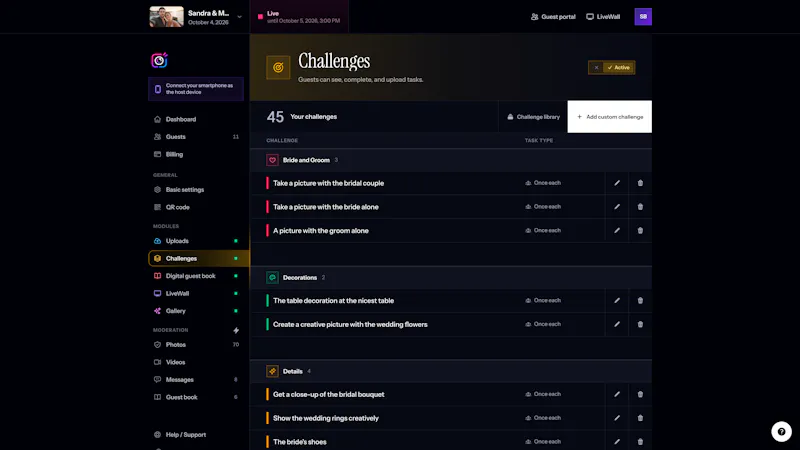
Task: Set the Challenges module to Active
Action: [618, 67]
